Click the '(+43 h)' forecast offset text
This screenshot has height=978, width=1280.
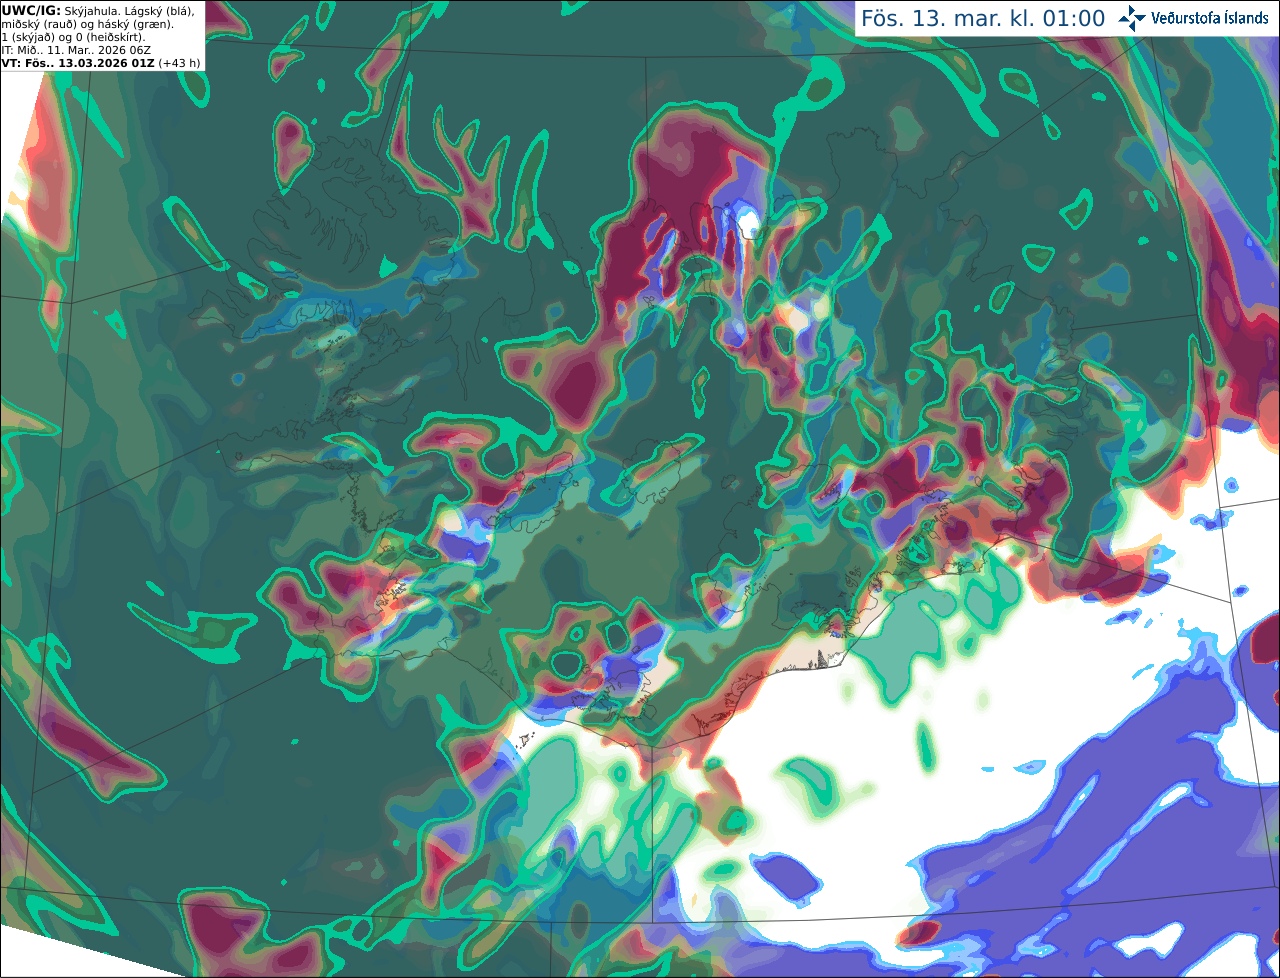(179, 62)
